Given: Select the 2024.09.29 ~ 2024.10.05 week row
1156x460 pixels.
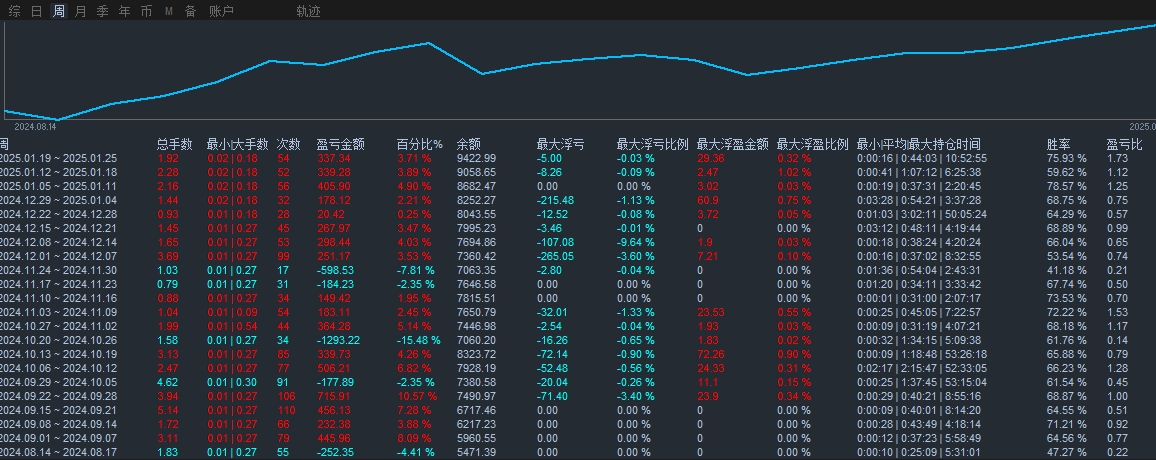Looking at the screenshot, I should tap(578, 382).
